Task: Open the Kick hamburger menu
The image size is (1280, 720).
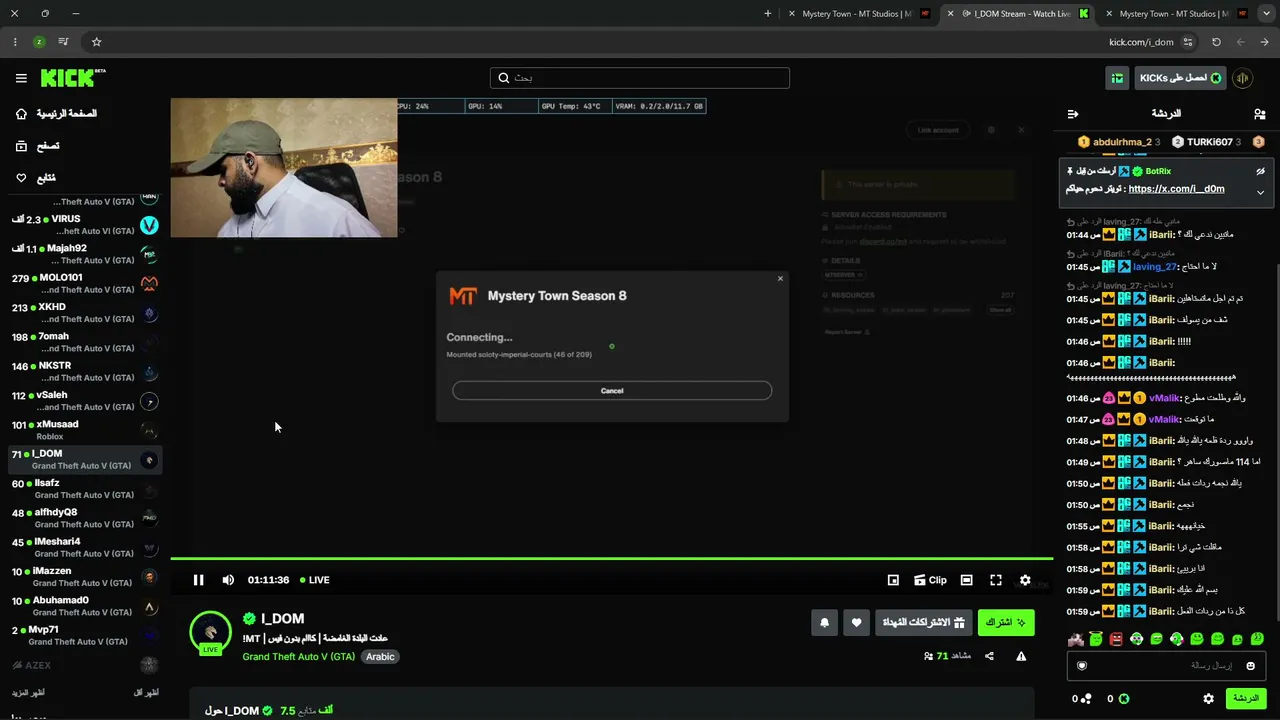Action: [21, 78]
